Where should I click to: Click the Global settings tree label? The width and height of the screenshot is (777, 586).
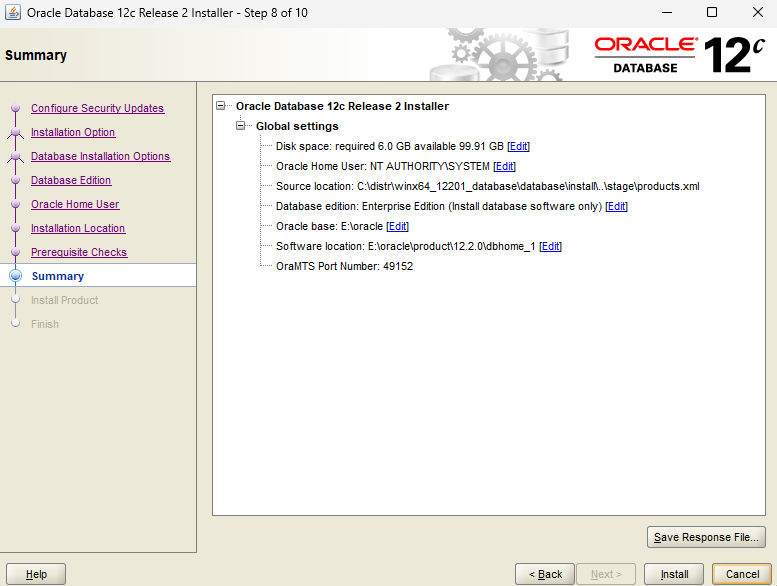pos(297,126)
